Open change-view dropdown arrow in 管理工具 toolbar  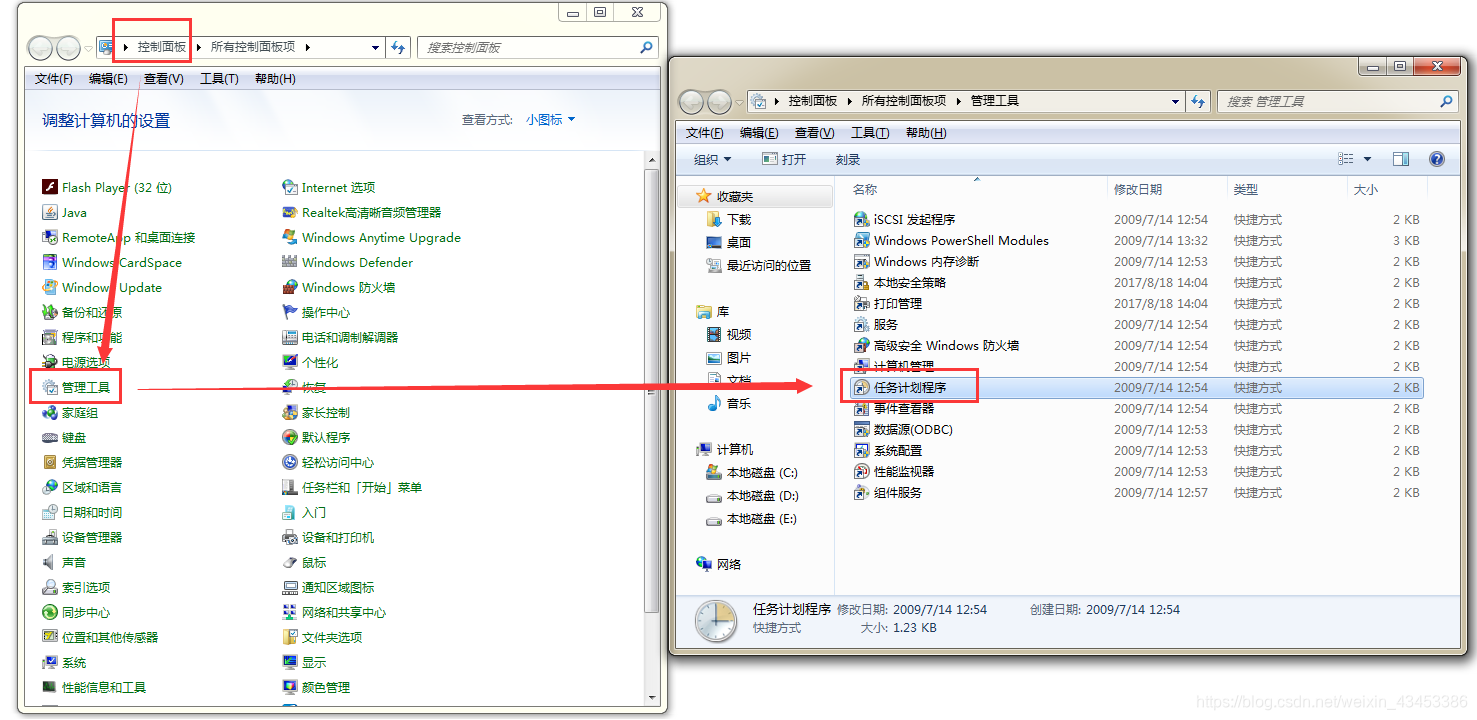coord(1367,159)
